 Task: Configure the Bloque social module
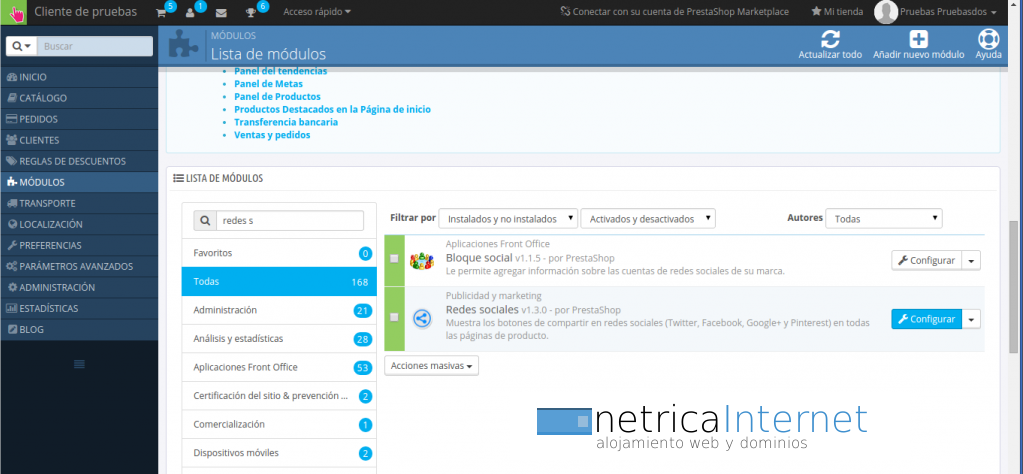pos(926,261)
